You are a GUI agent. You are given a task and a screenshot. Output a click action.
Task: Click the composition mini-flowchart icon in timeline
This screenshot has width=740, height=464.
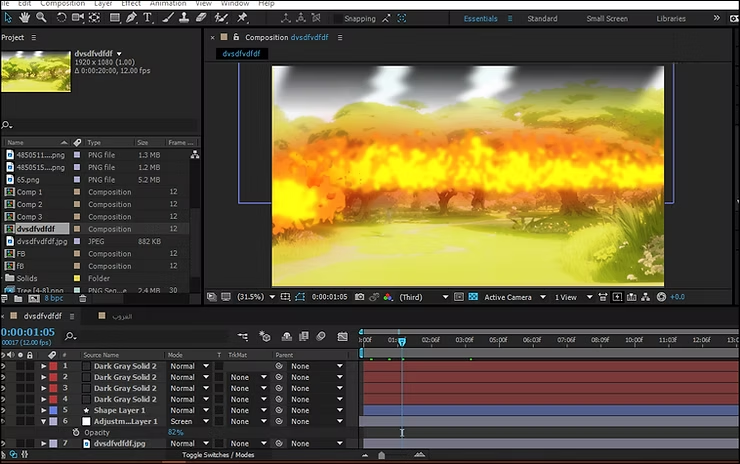pyautogui.click(x=243, y=337)
